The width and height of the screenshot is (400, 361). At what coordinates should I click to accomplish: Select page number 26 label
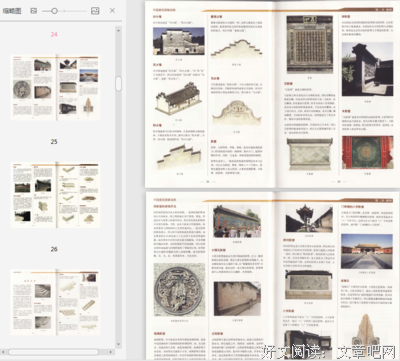[54, 249]
